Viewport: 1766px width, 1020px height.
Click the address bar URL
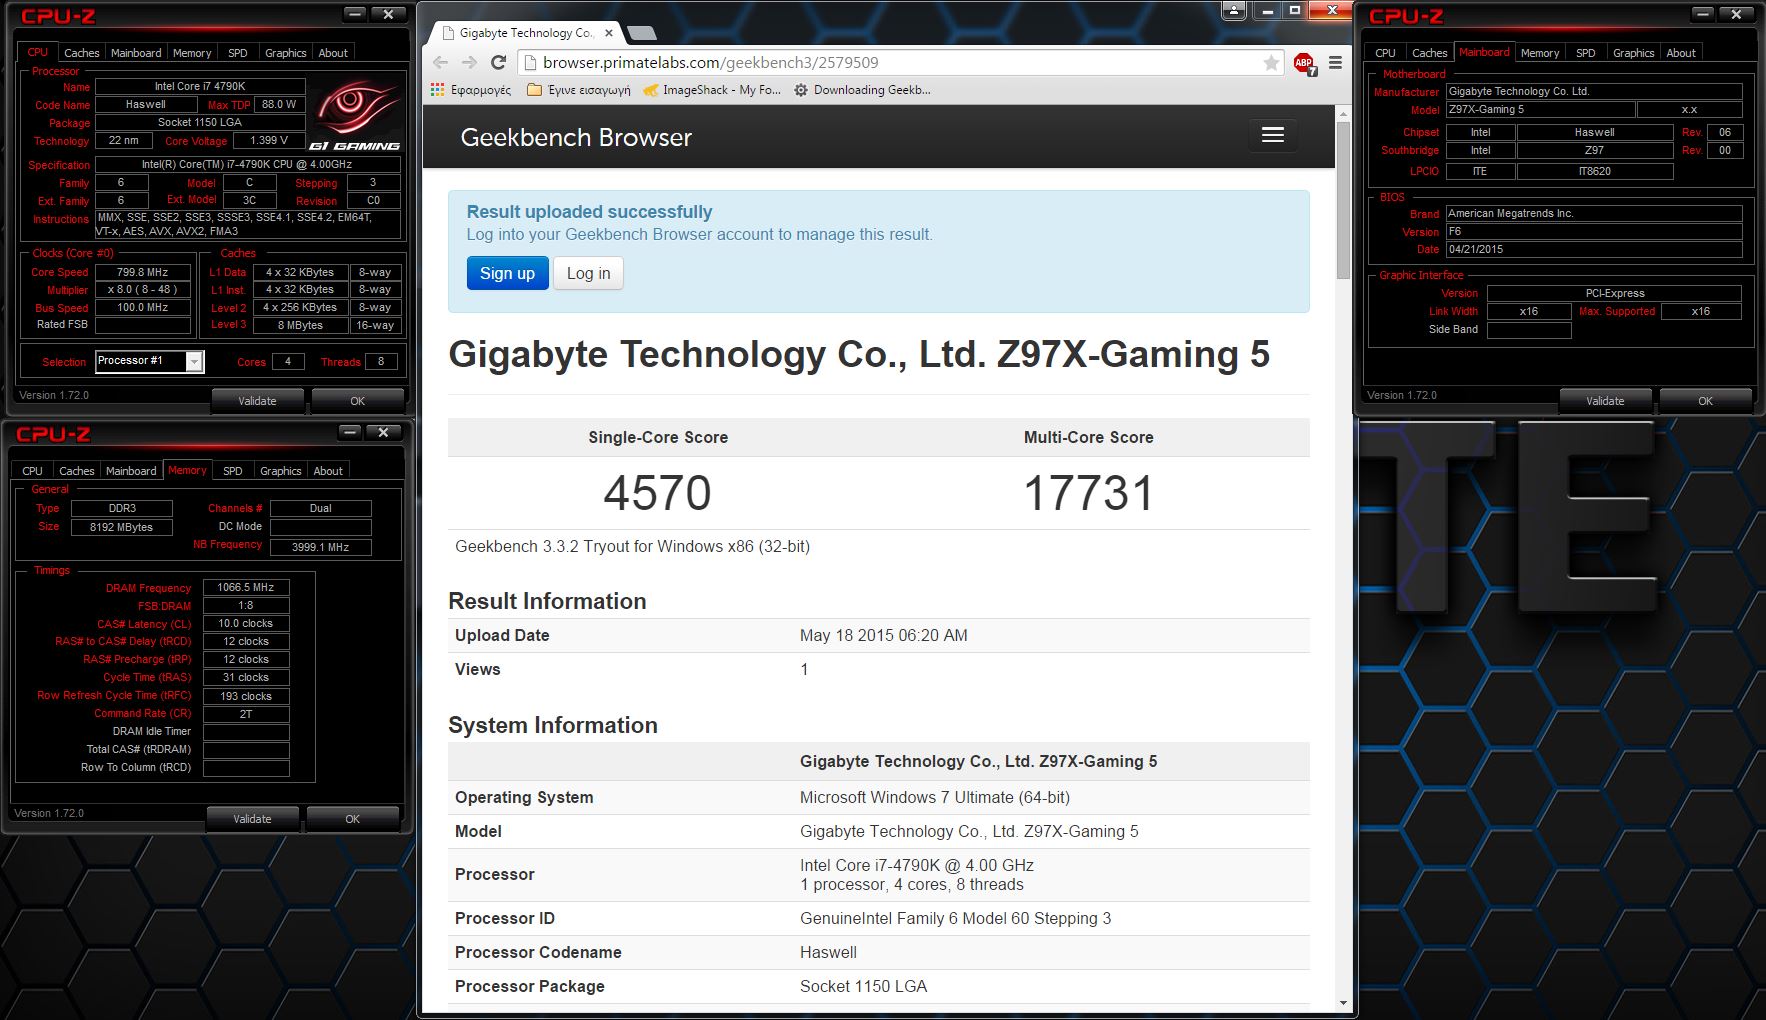(x=711, y=62)
